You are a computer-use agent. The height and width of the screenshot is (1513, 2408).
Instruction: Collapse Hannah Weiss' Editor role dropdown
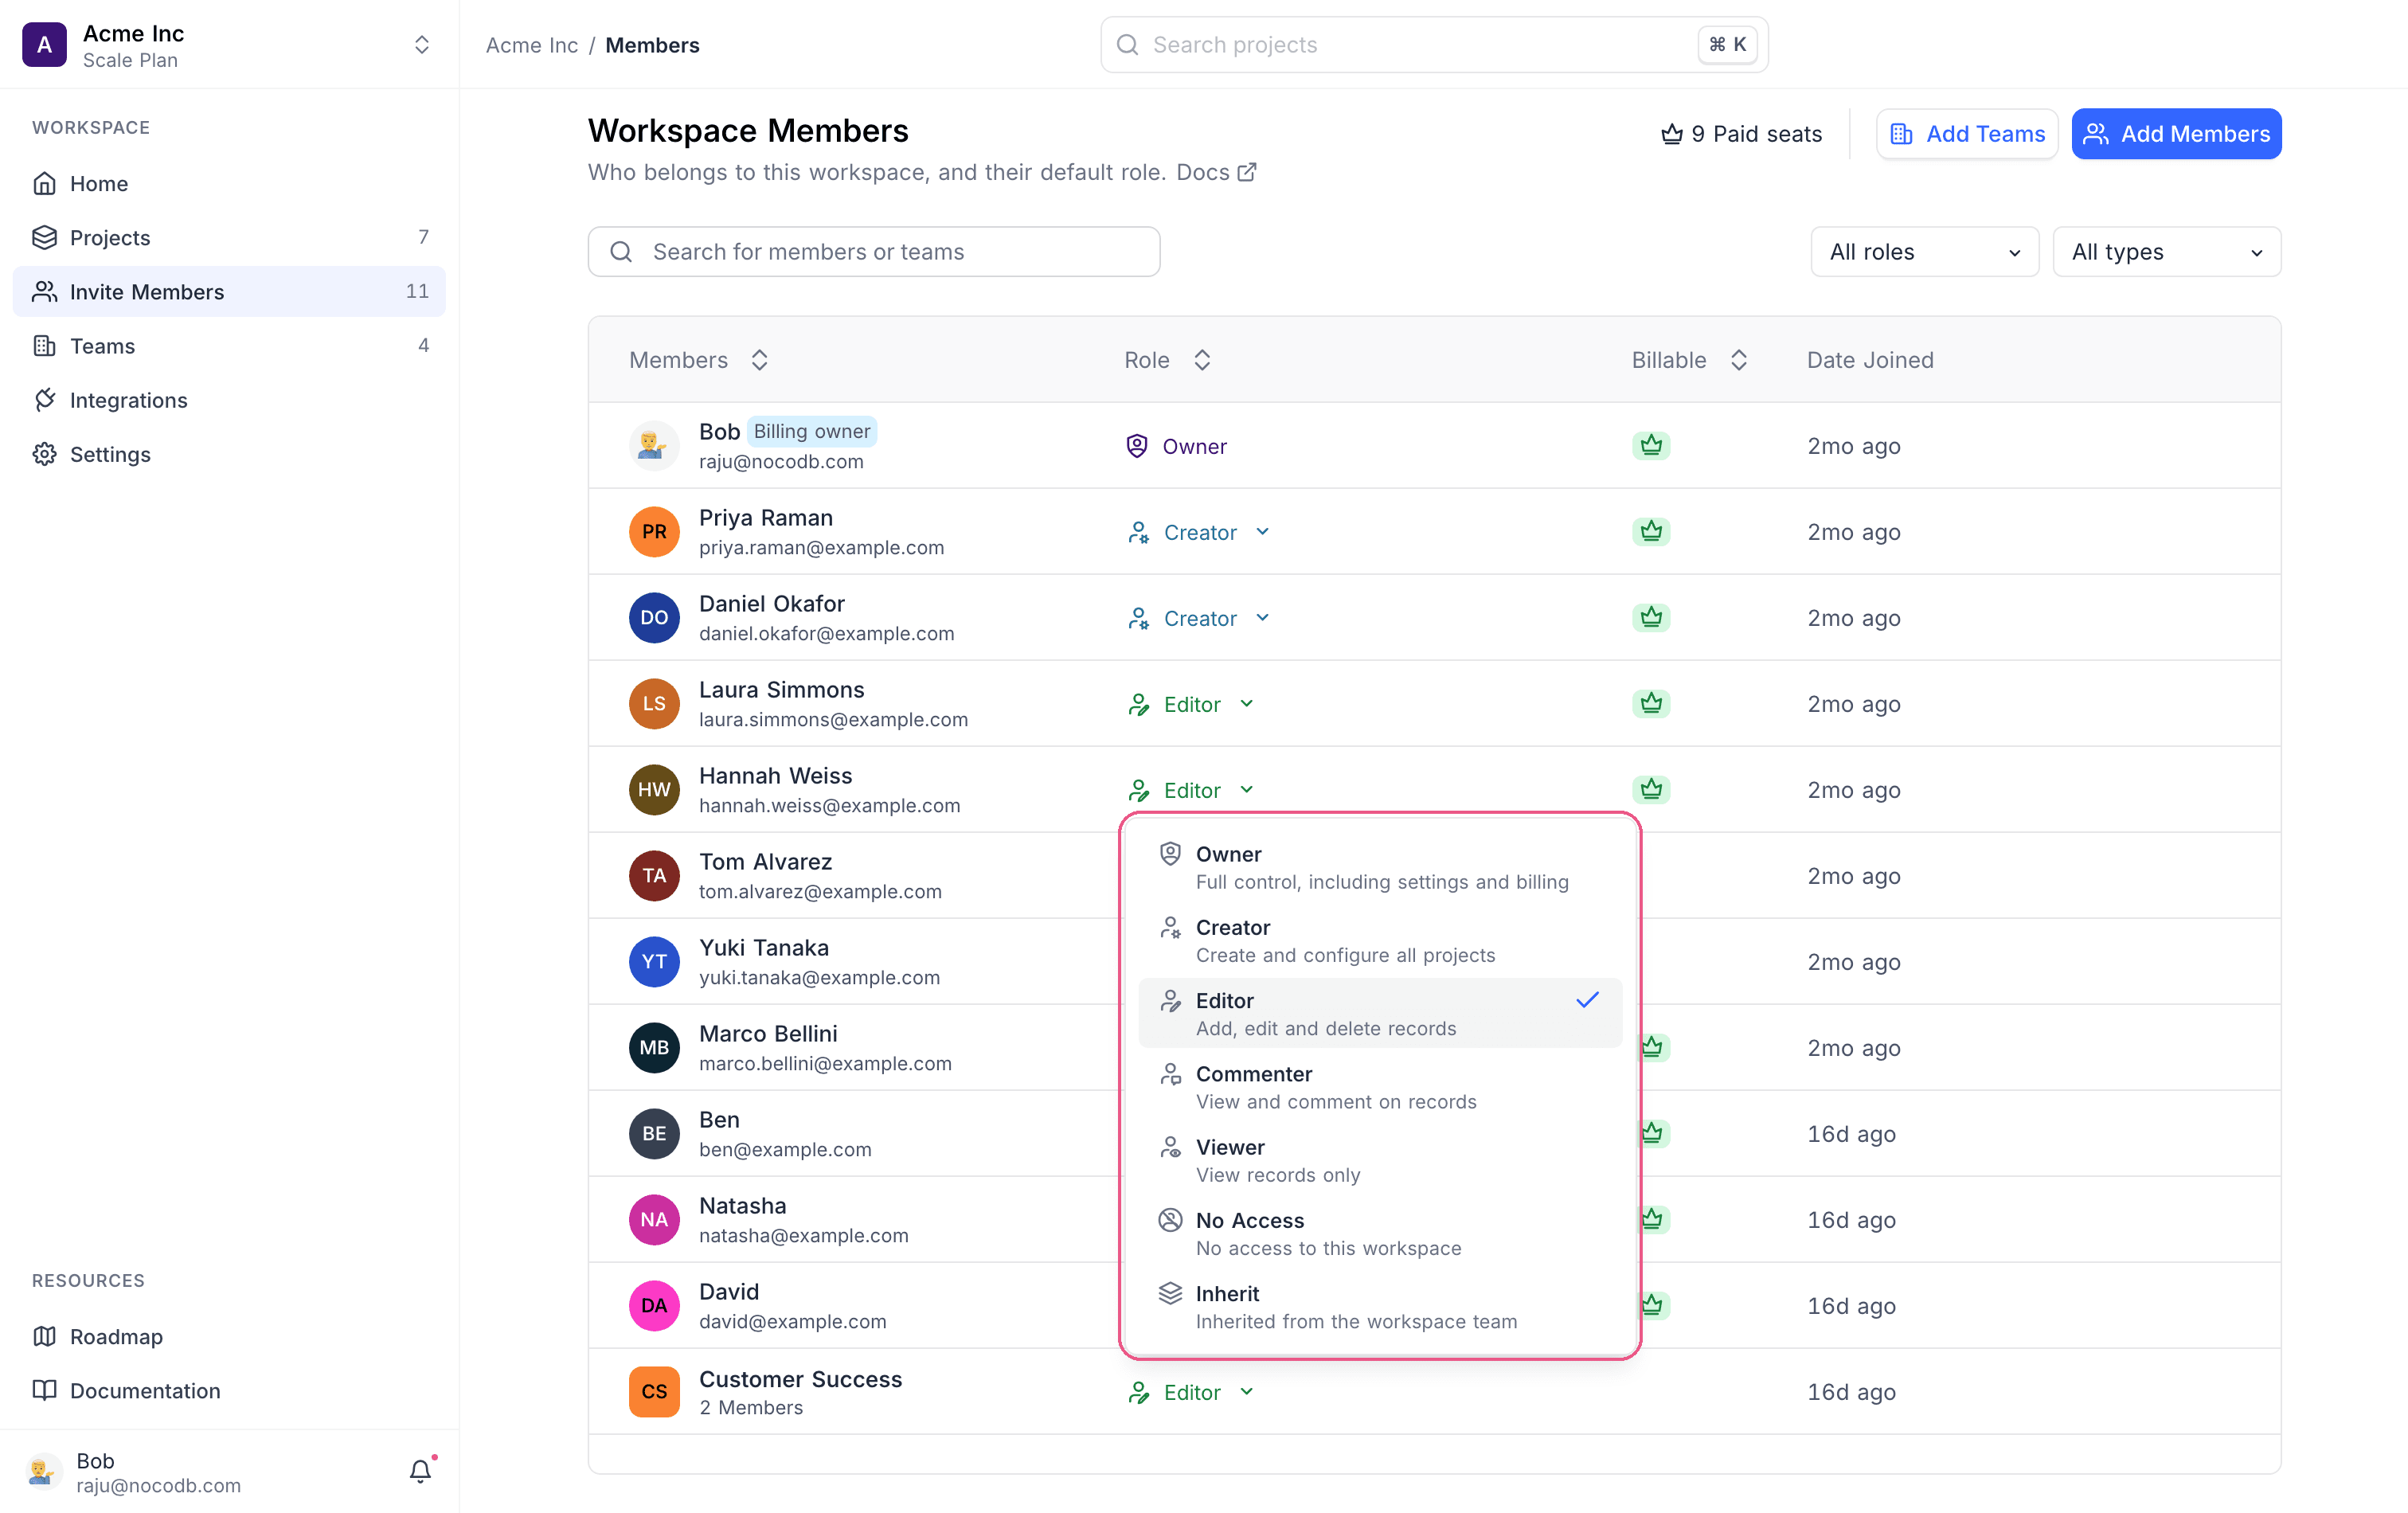(1191, 790)
